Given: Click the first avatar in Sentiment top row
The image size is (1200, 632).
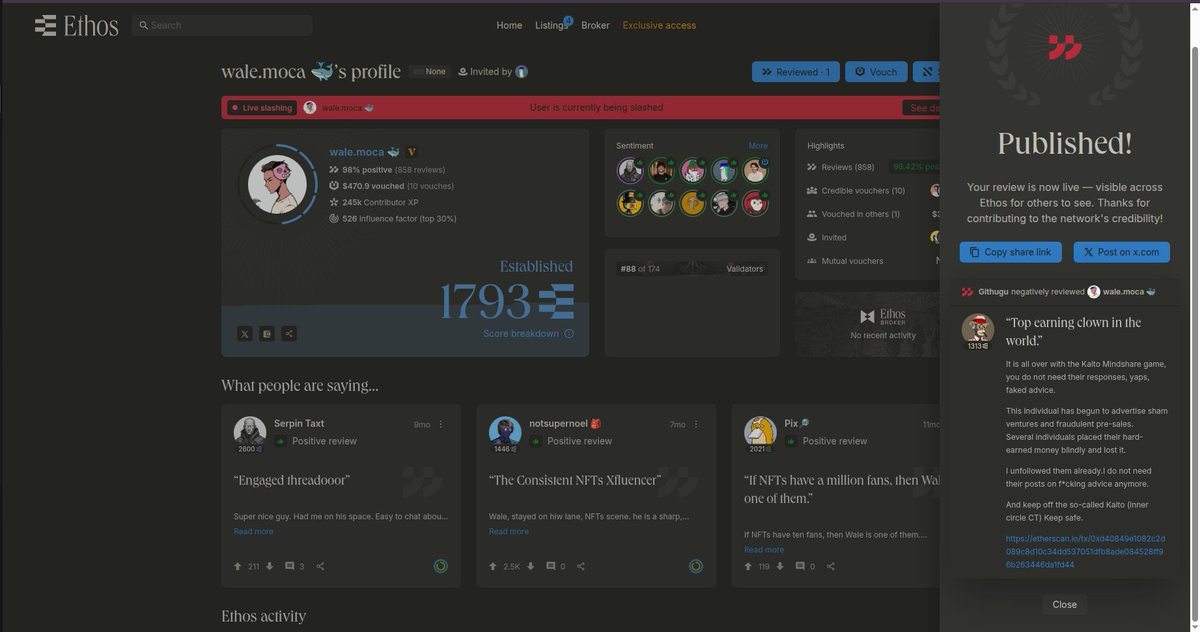Looking at the screenshot, I should 629,170.
